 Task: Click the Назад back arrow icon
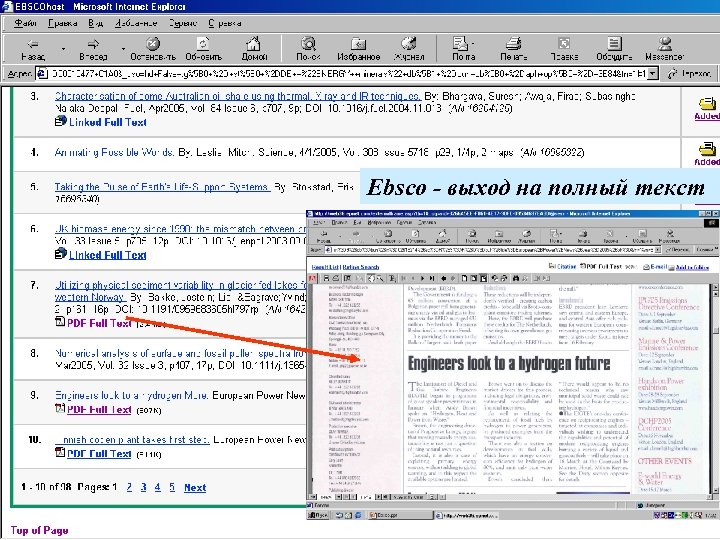(33, 44)
